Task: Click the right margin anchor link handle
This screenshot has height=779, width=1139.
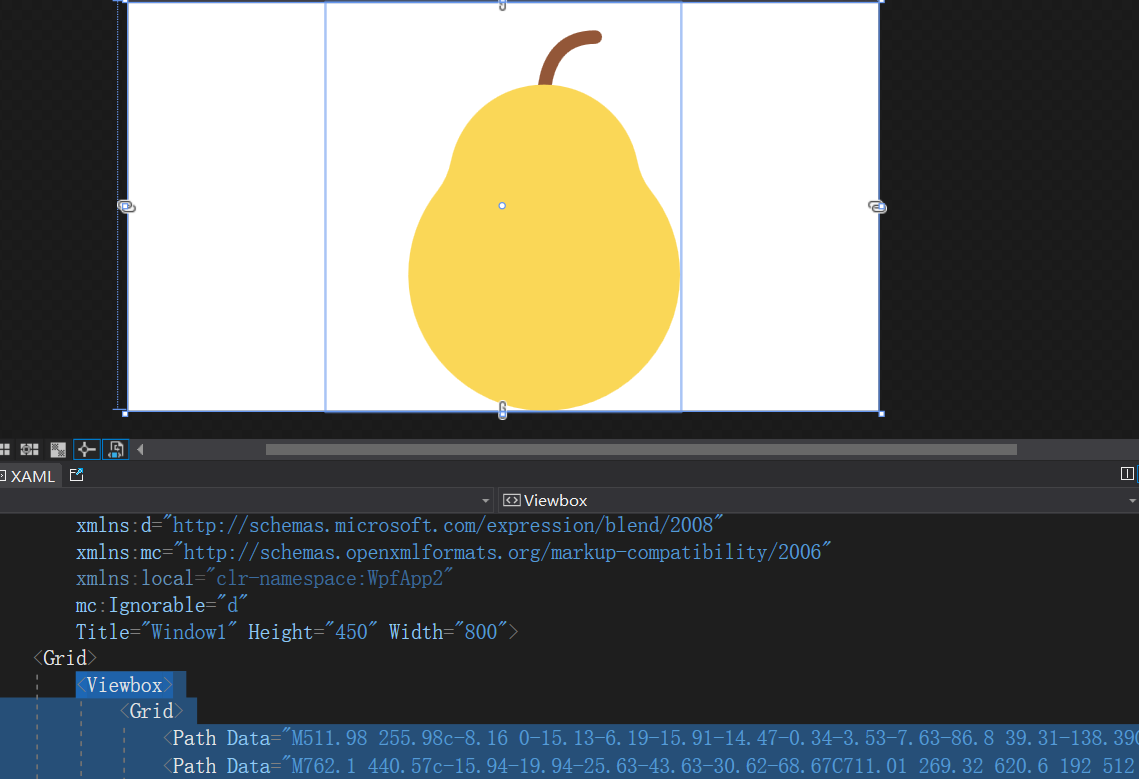Action: pos(877,207)
